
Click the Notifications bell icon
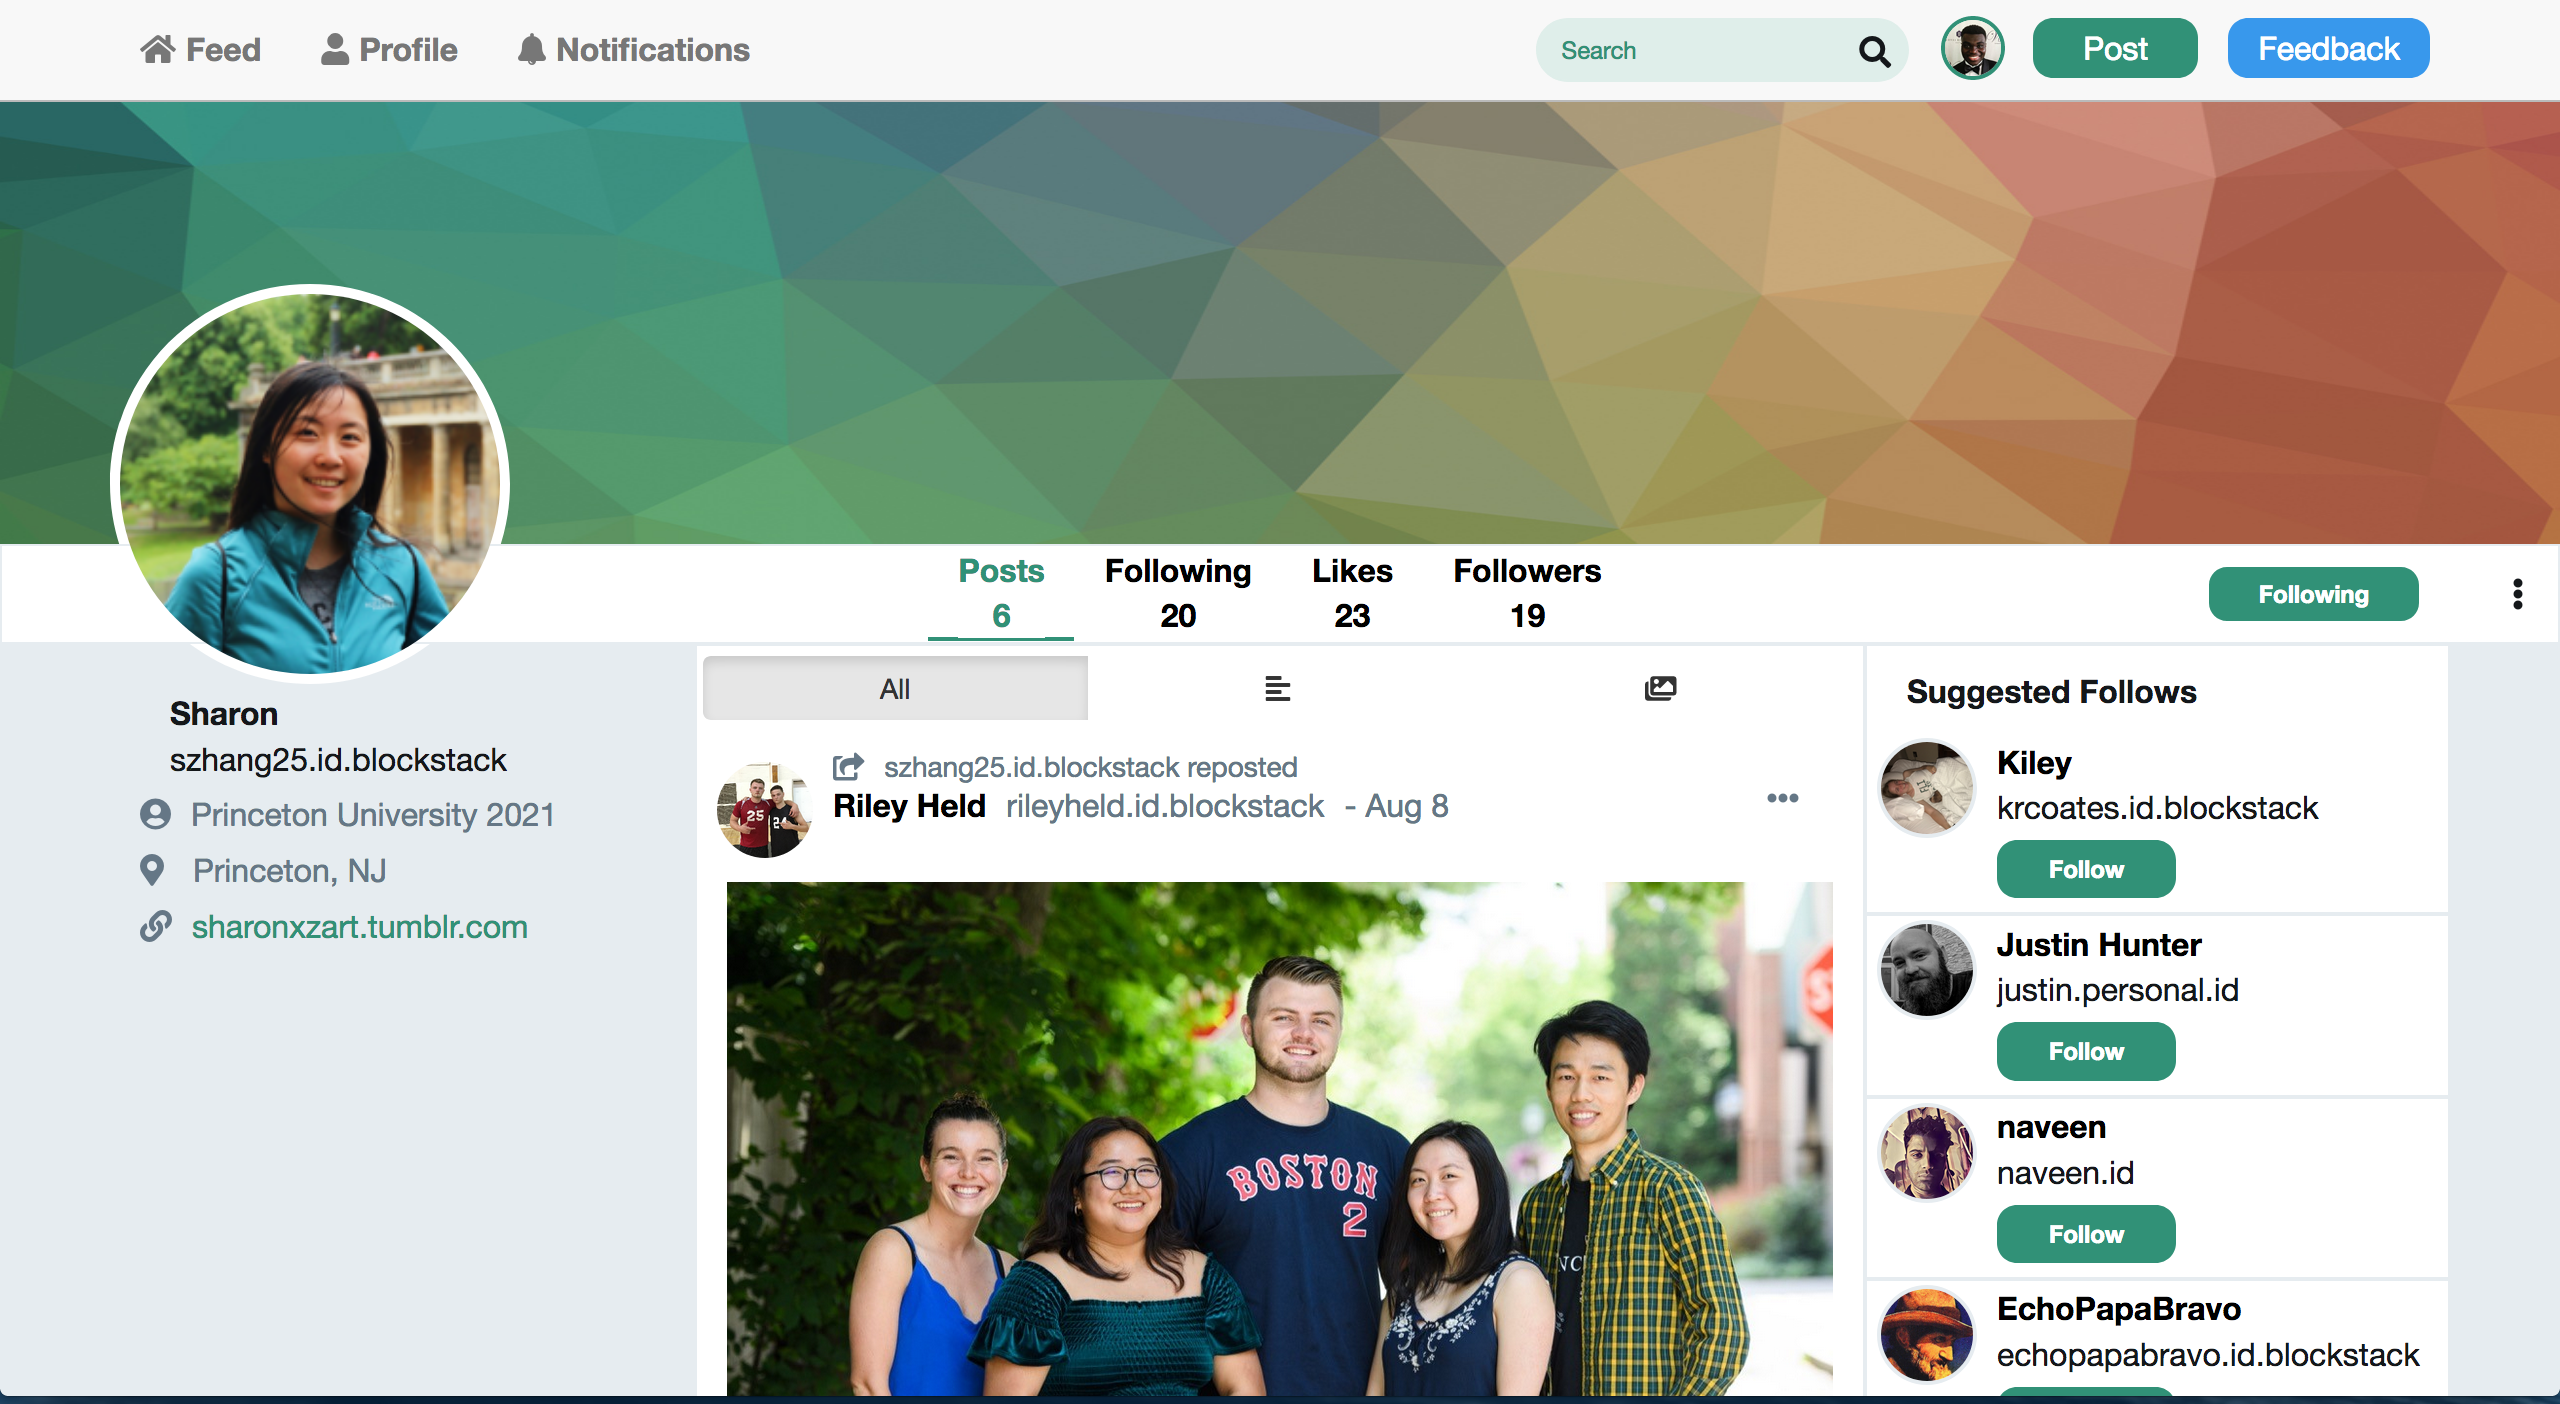click(x=531, y=49)
